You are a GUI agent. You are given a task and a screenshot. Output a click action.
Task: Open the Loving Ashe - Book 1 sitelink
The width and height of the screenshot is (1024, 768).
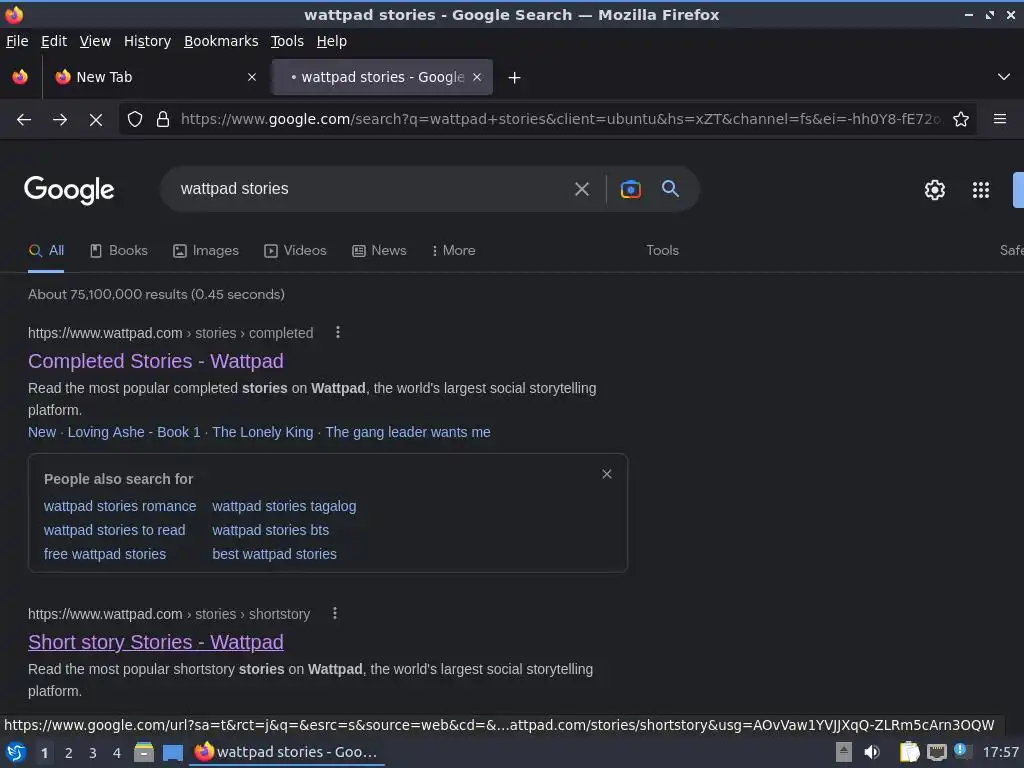pyautogui.click(x=134, y=432)
